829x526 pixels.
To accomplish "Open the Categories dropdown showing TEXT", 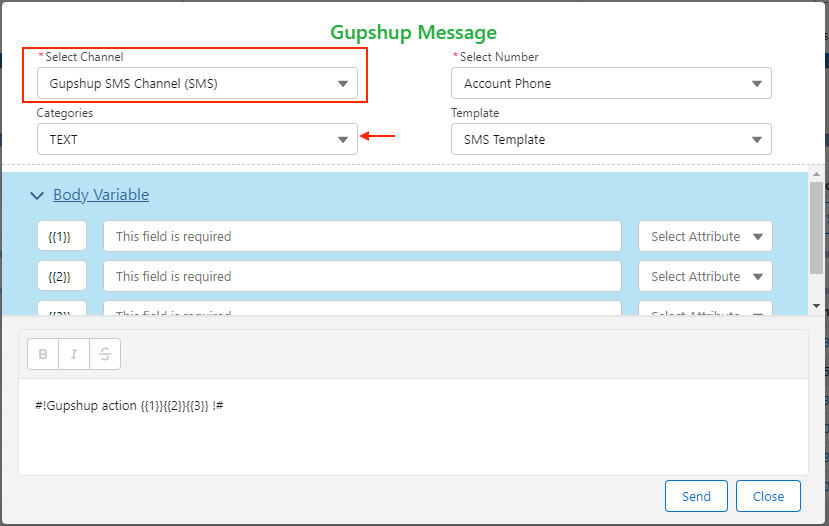I will [197, 139].
